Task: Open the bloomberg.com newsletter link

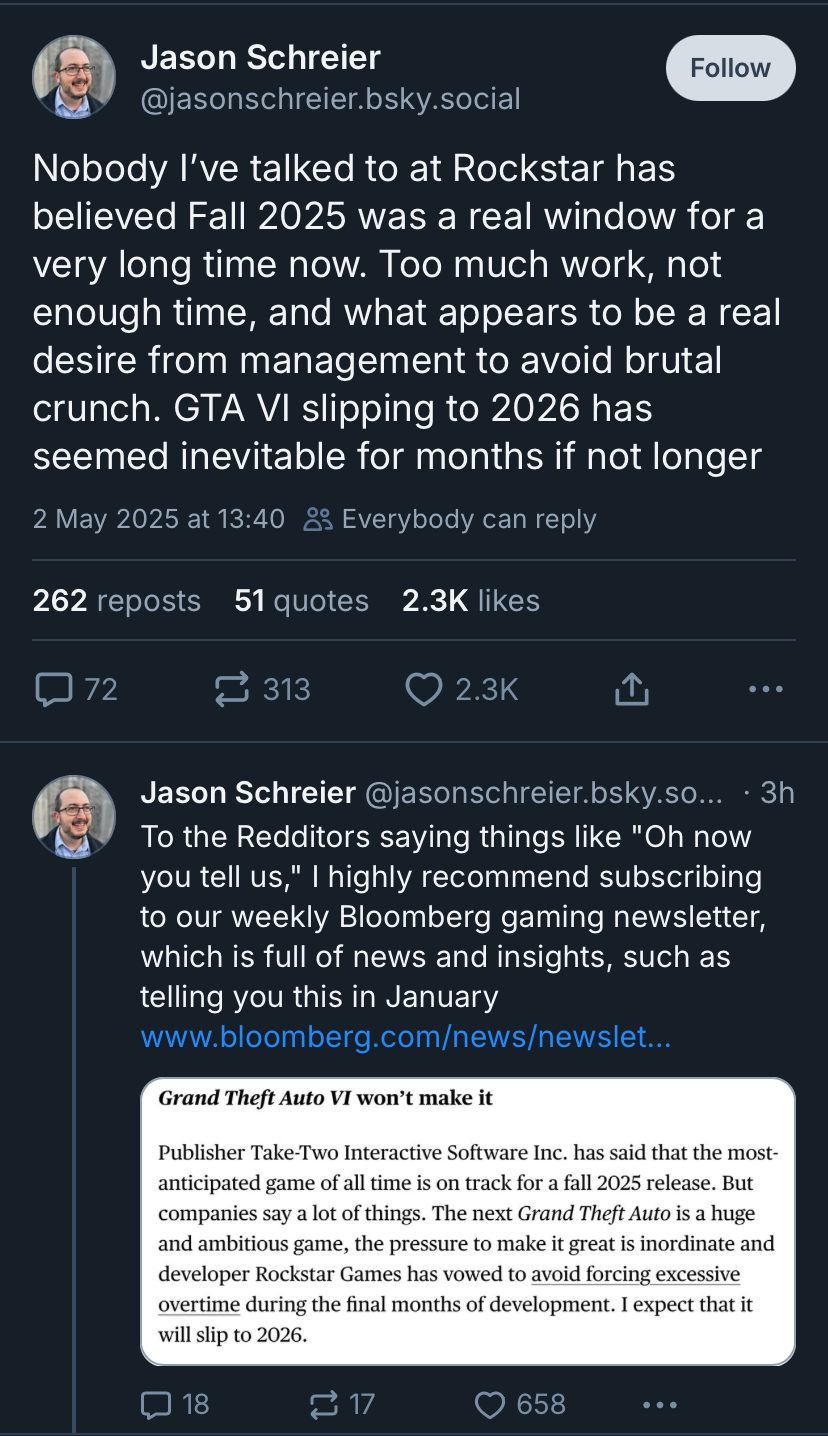Action: point(406,1037)
